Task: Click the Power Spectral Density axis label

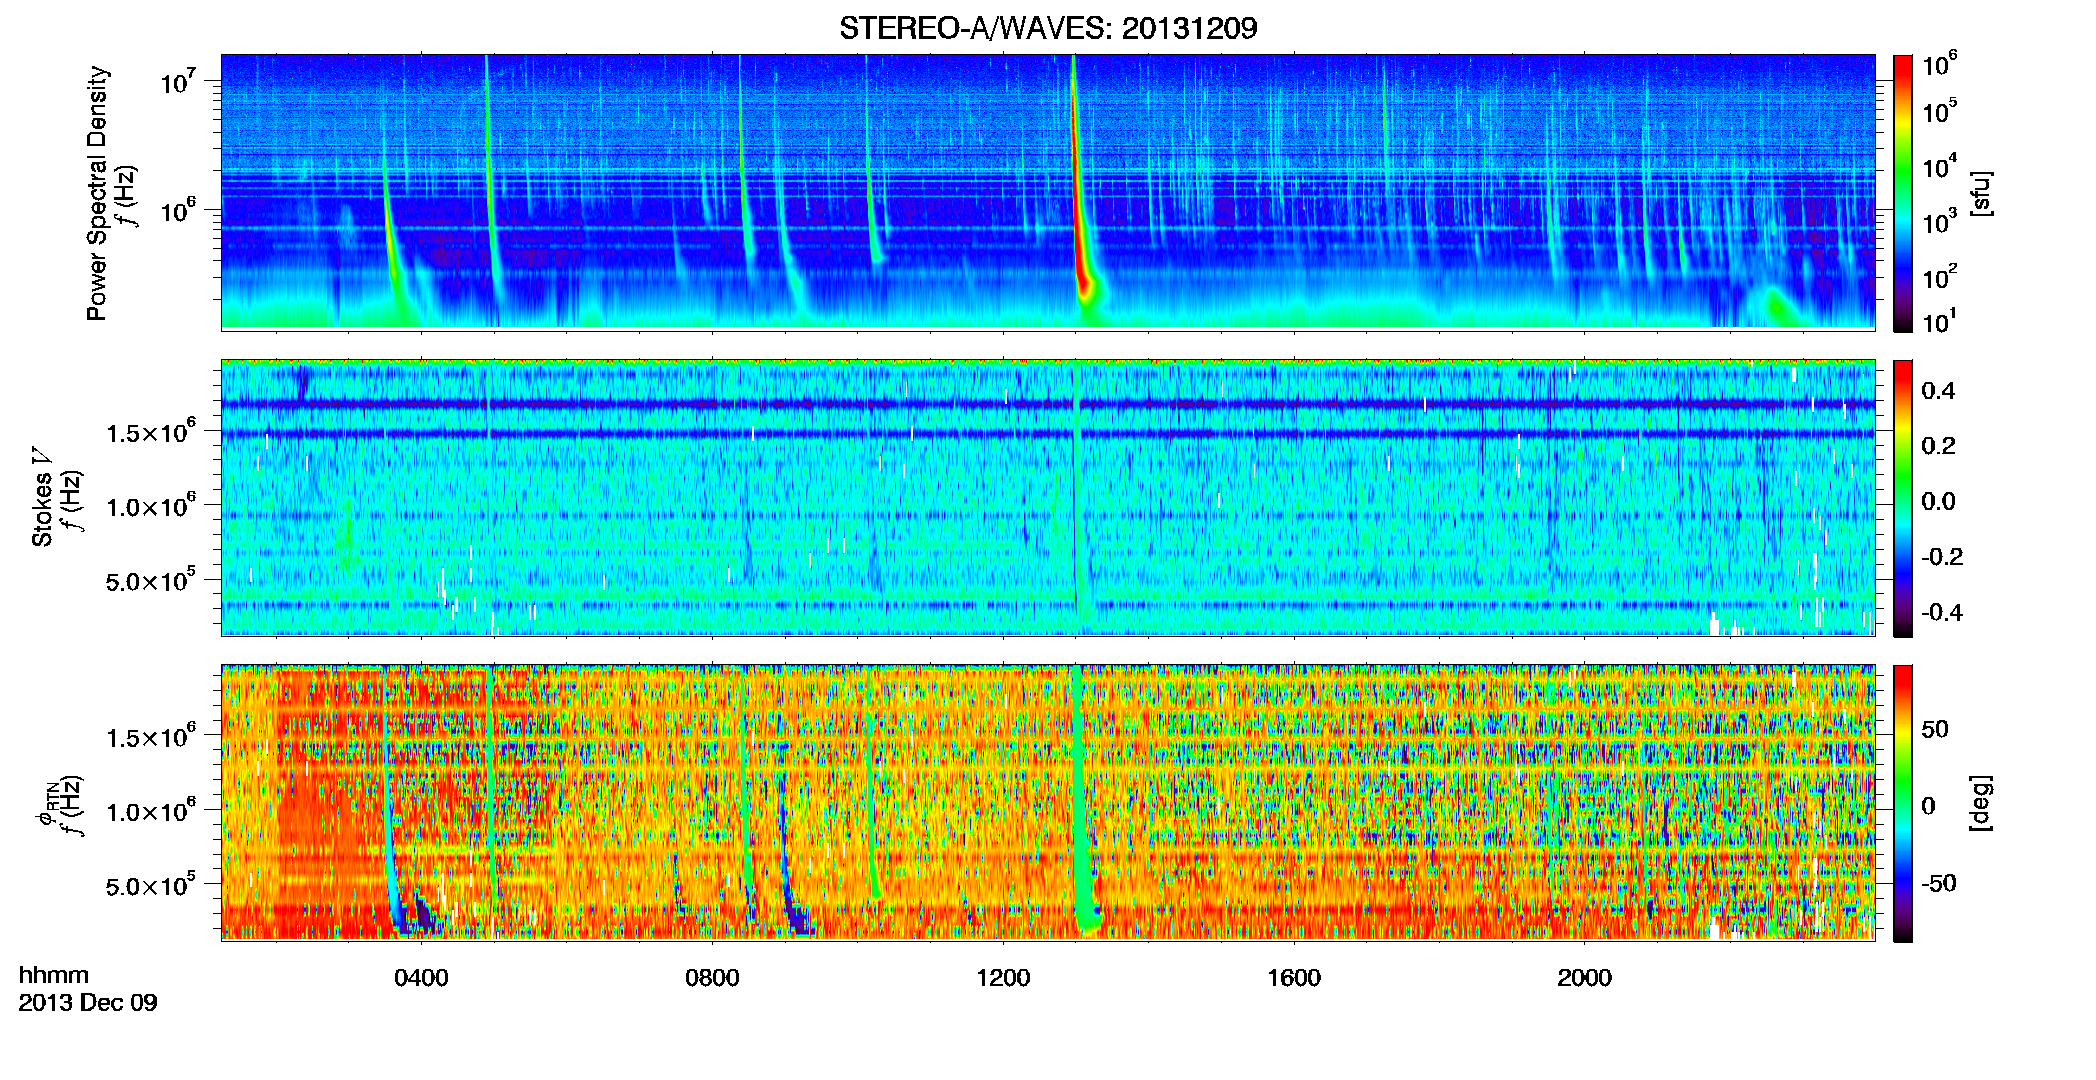Action: pyautogui.click(x=97, y=193)
